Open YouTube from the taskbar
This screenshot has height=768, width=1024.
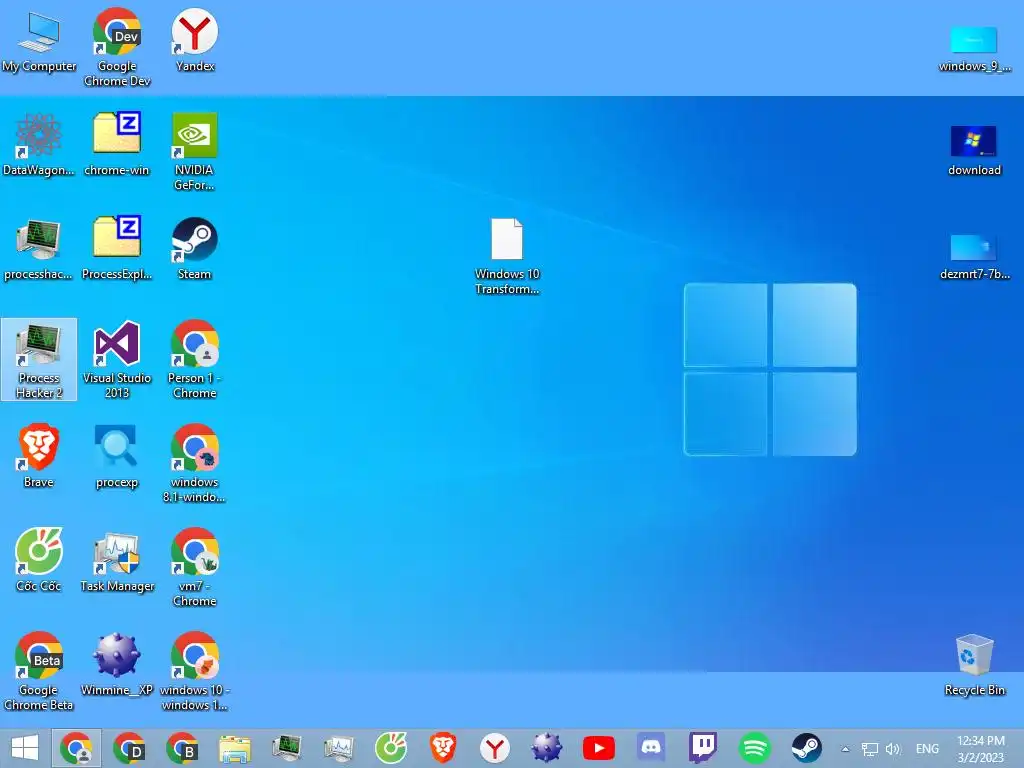pos(599,748)
